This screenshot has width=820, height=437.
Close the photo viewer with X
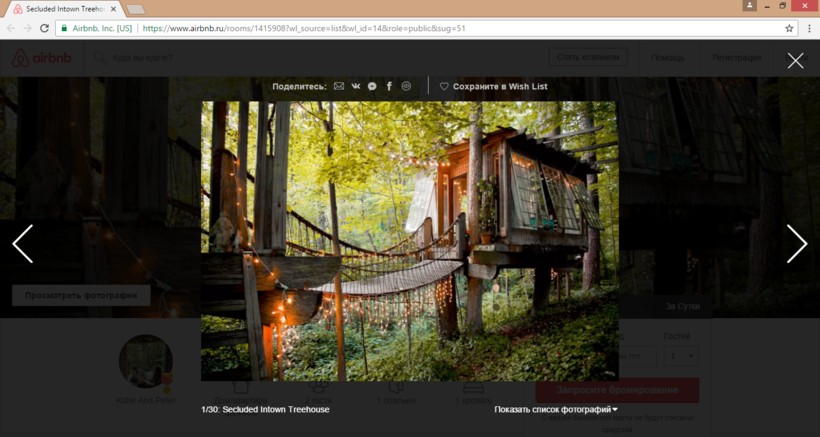coord(795,61)
